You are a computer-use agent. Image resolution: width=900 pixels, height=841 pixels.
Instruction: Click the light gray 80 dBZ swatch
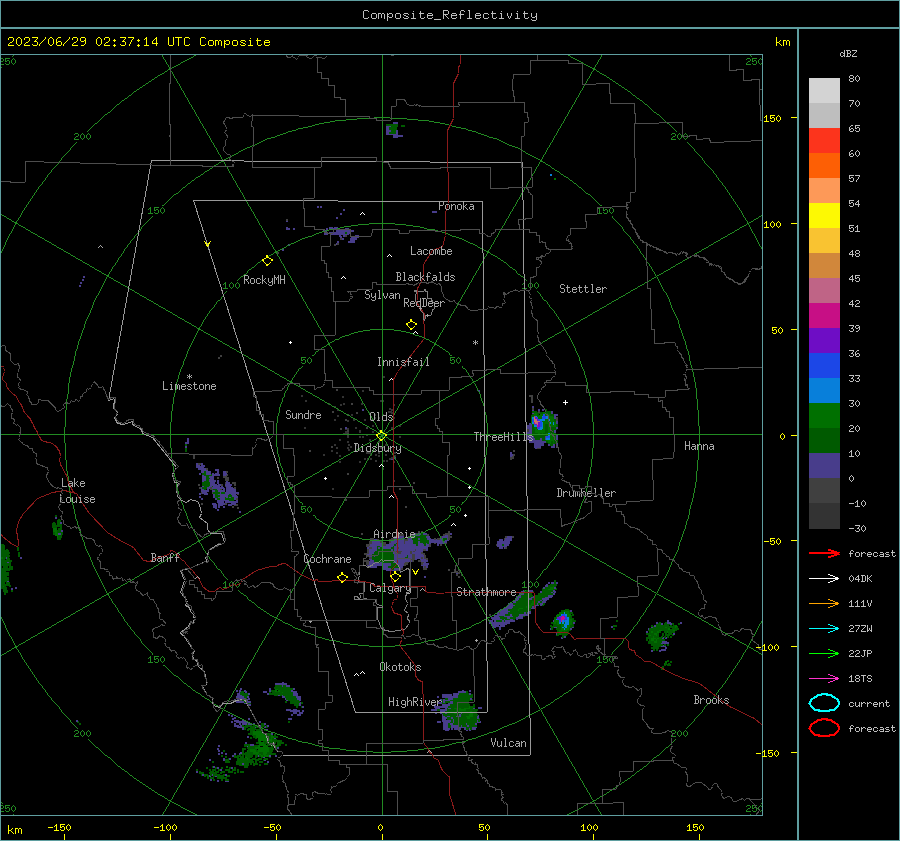(x=824, y=90)
